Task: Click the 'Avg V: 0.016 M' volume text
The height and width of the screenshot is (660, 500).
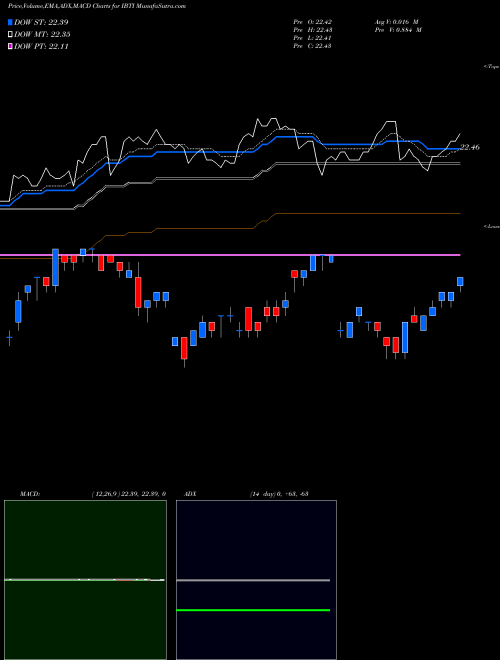Action: coord(396,22)
